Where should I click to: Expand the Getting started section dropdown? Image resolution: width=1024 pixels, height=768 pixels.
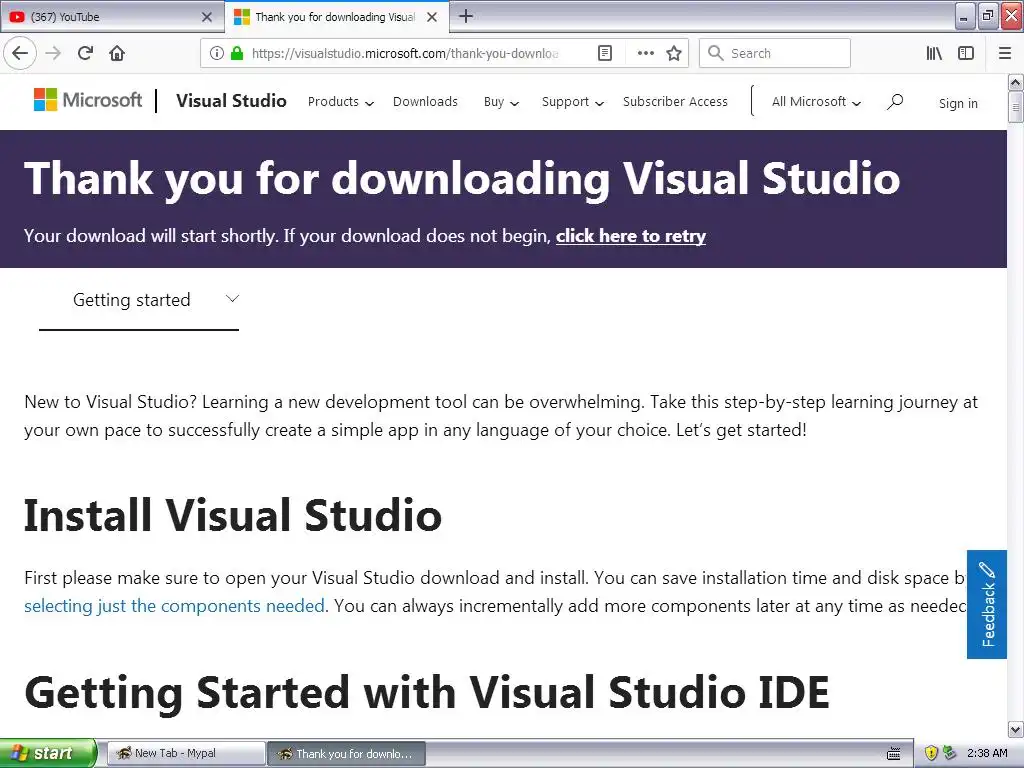tap(138, 300)
